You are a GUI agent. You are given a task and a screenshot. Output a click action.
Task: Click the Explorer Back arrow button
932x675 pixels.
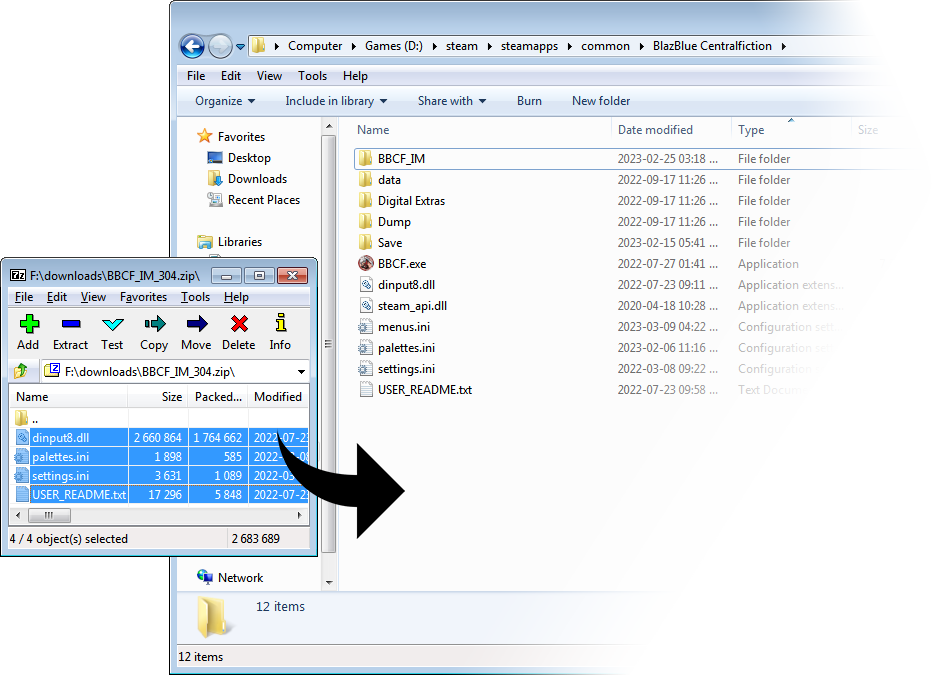click(x=192, y=46)
